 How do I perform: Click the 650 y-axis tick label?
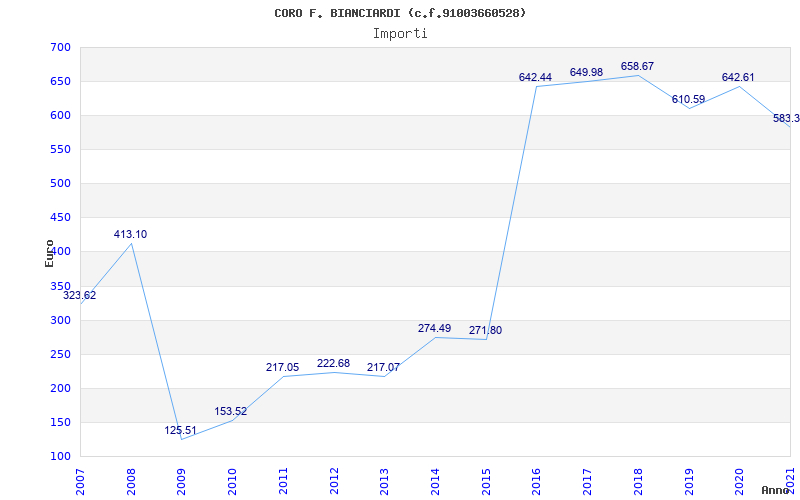tap(60, 82)
